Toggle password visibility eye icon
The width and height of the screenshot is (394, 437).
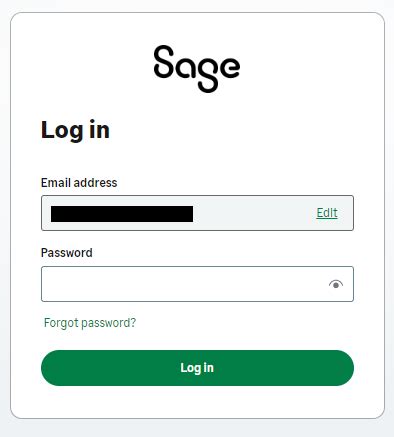pos(336,284)
